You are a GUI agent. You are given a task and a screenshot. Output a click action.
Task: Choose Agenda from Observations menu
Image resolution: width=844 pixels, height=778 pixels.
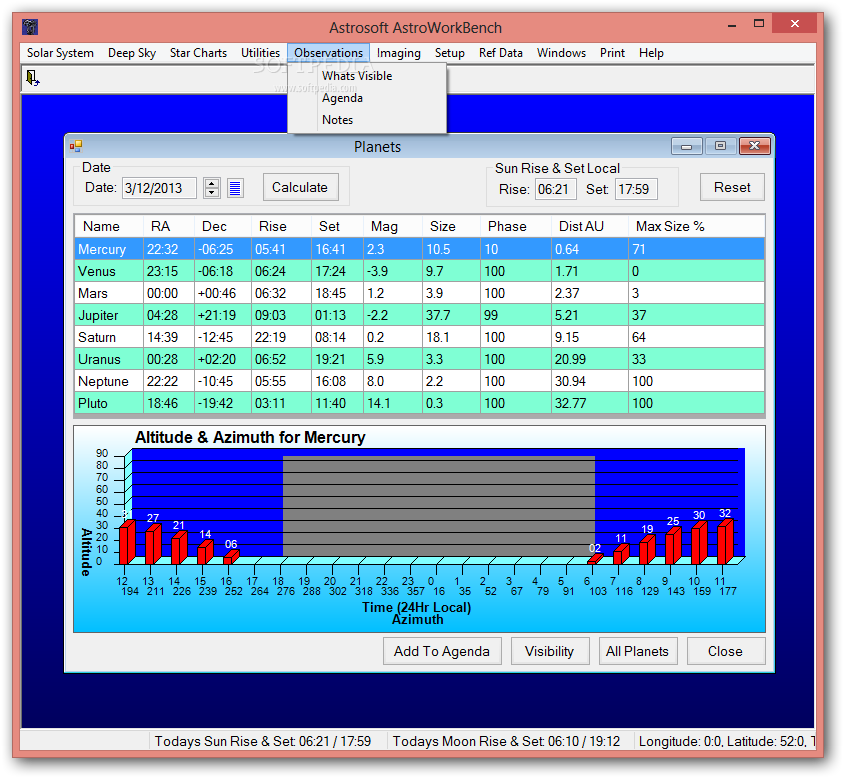click(367, 98)
